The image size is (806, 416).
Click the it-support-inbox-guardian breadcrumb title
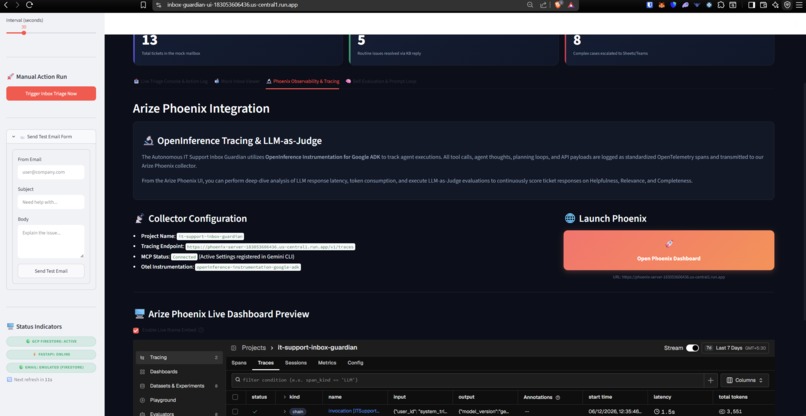(317, 348)
